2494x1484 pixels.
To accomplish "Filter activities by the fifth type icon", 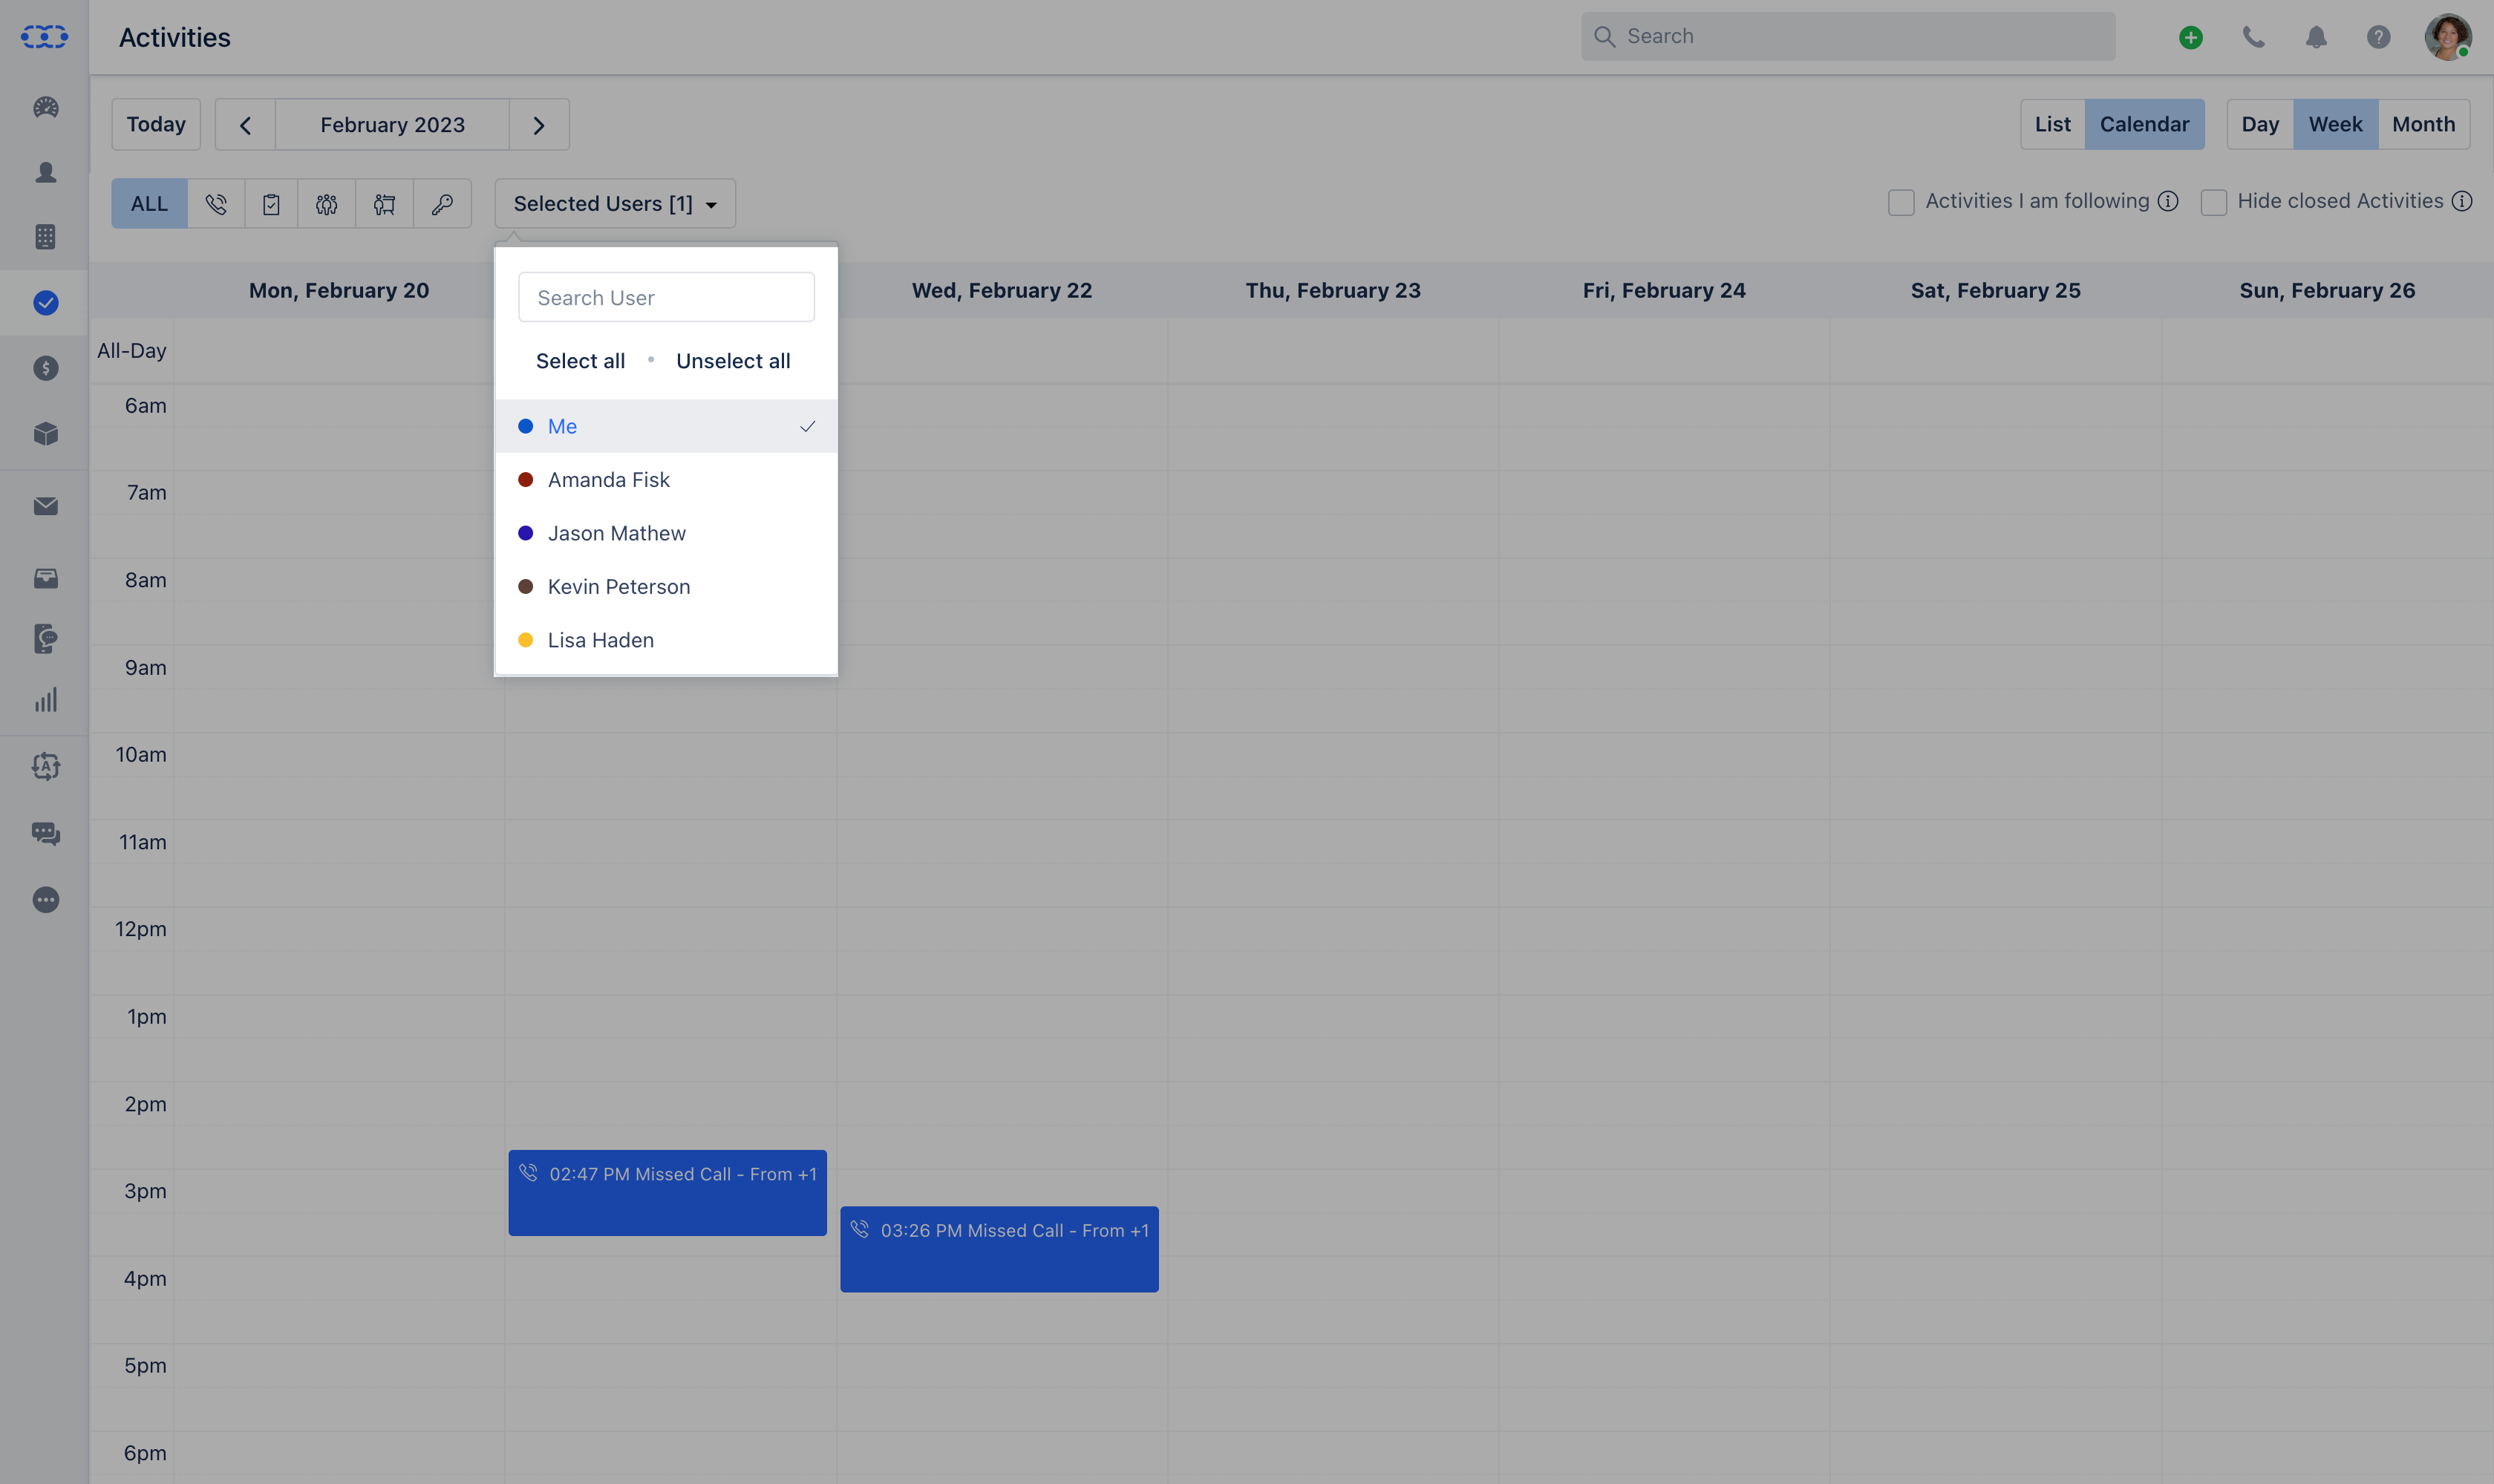I will coord(385,204).
